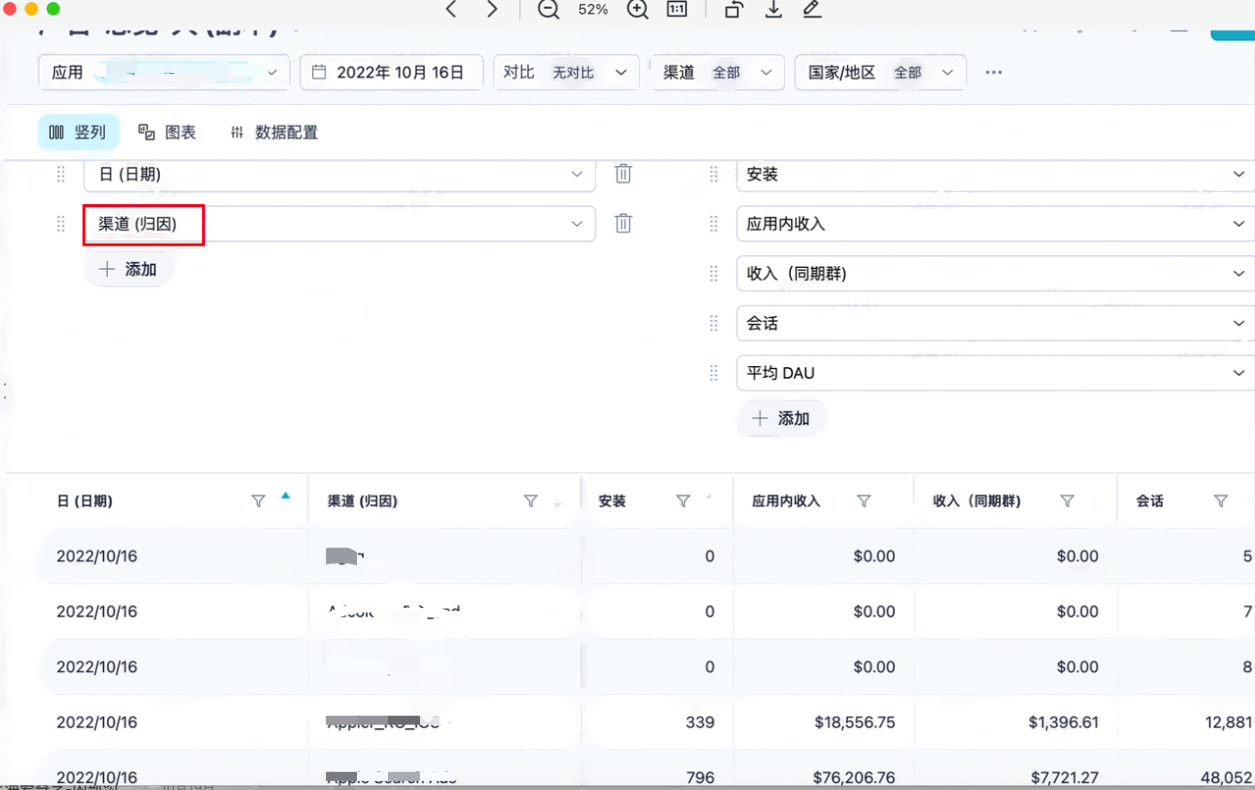Grab the drag handle beside 收入（同期群）

(x=714, y=273)
